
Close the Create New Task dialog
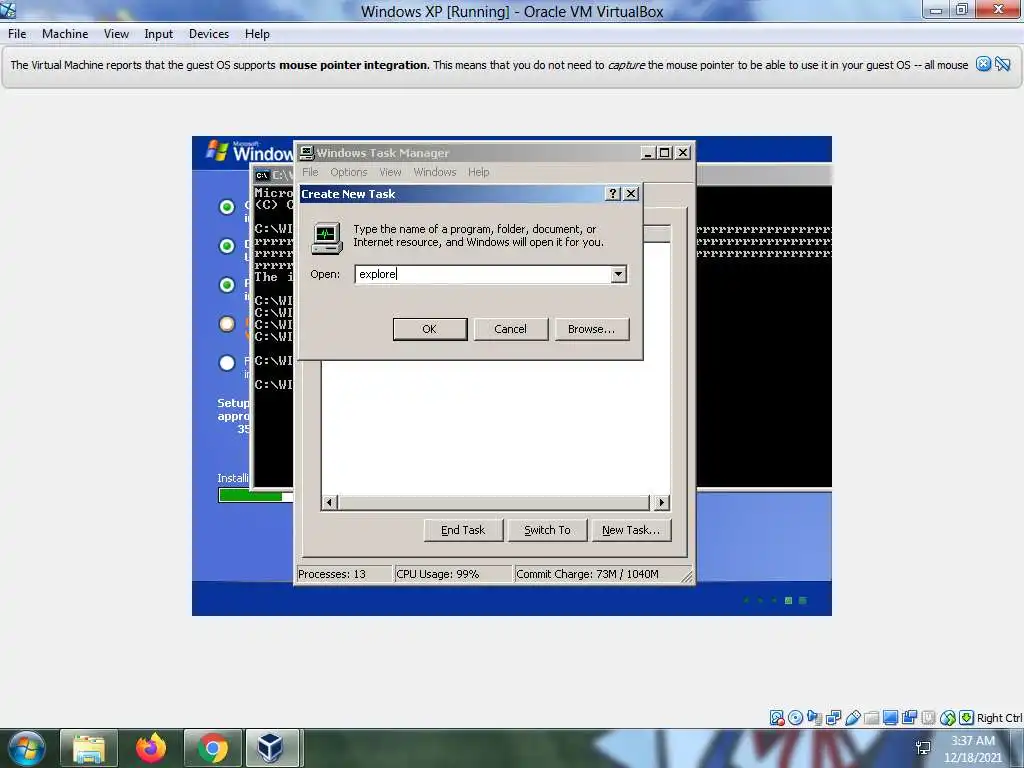coord(631,193)
